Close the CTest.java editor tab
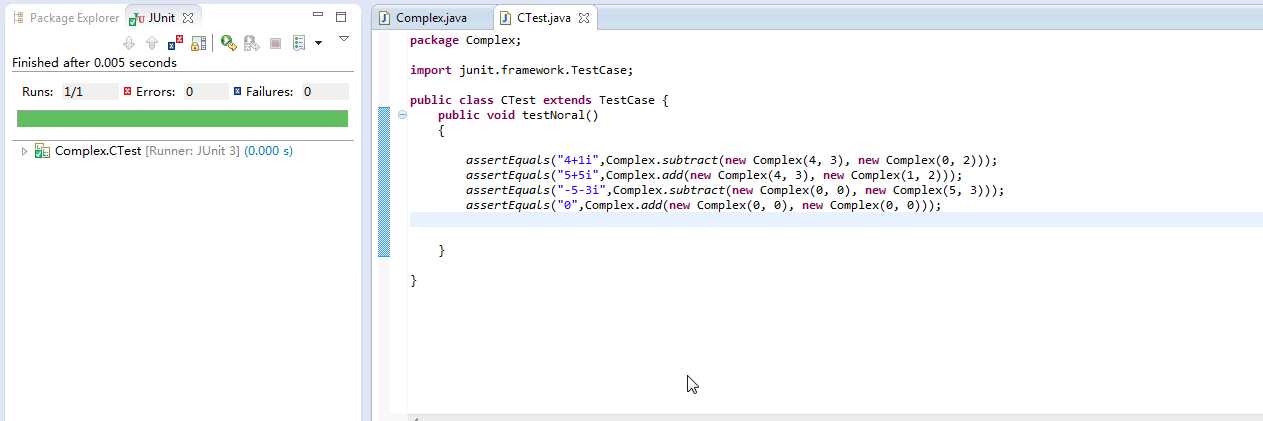This screenshot has height=421, width=1263. (x=584, y=18)
